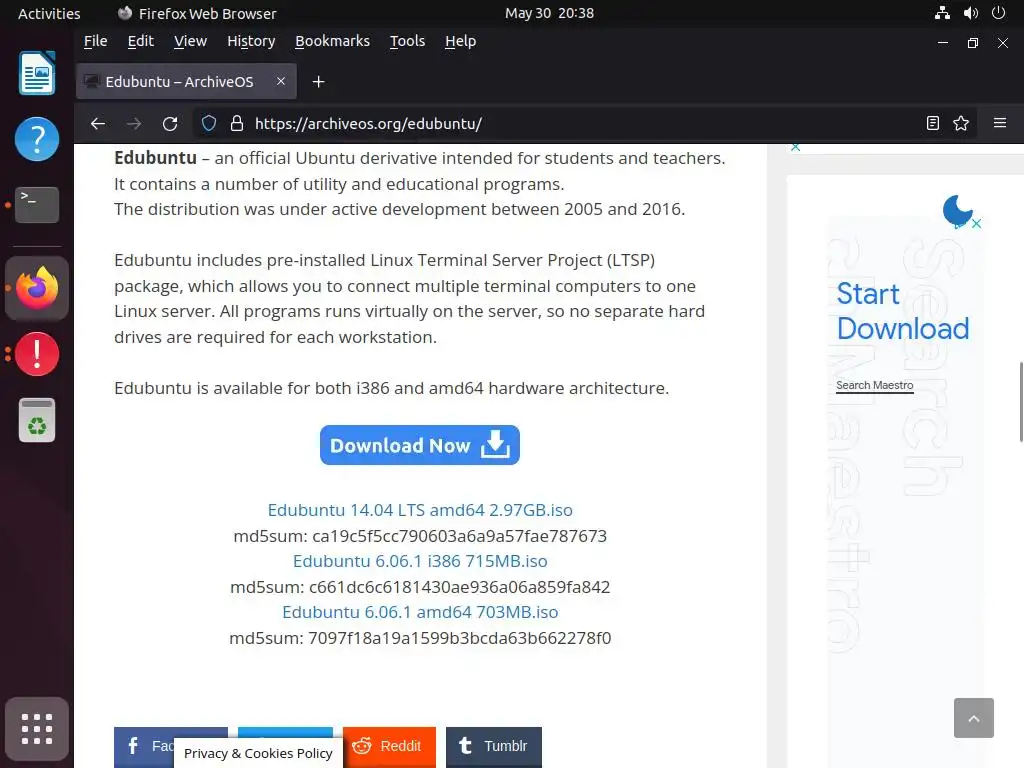Close the Edubuntu – ArchiveOS tab
This screenshot has height=768, width=1024.
click(281, 81)
